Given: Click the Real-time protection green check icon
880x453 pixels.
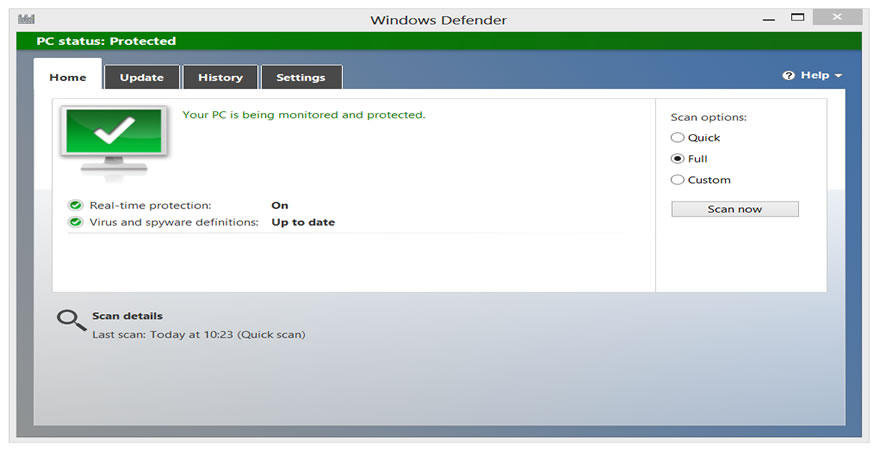Looking at the screenshot, I should click(75, 205).
